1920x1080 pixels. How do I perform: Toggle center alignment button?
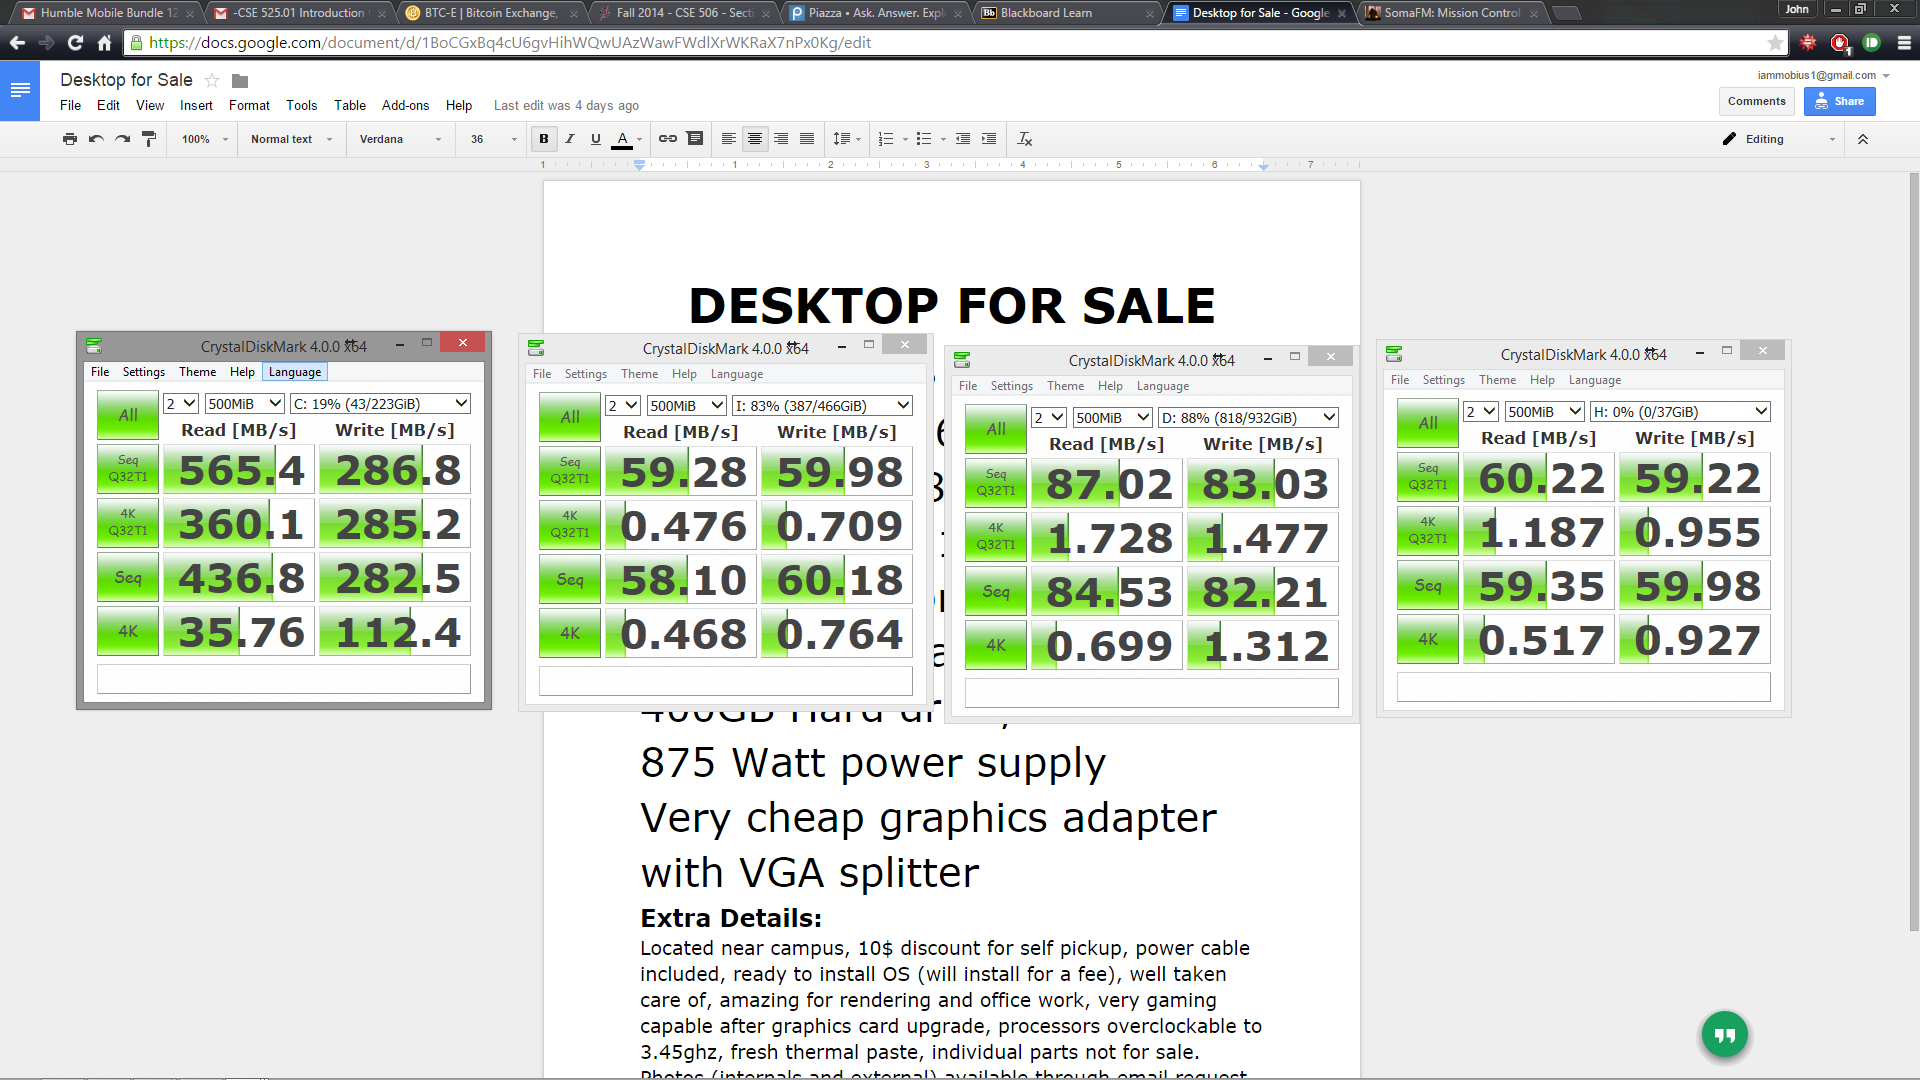click(755, 139)
